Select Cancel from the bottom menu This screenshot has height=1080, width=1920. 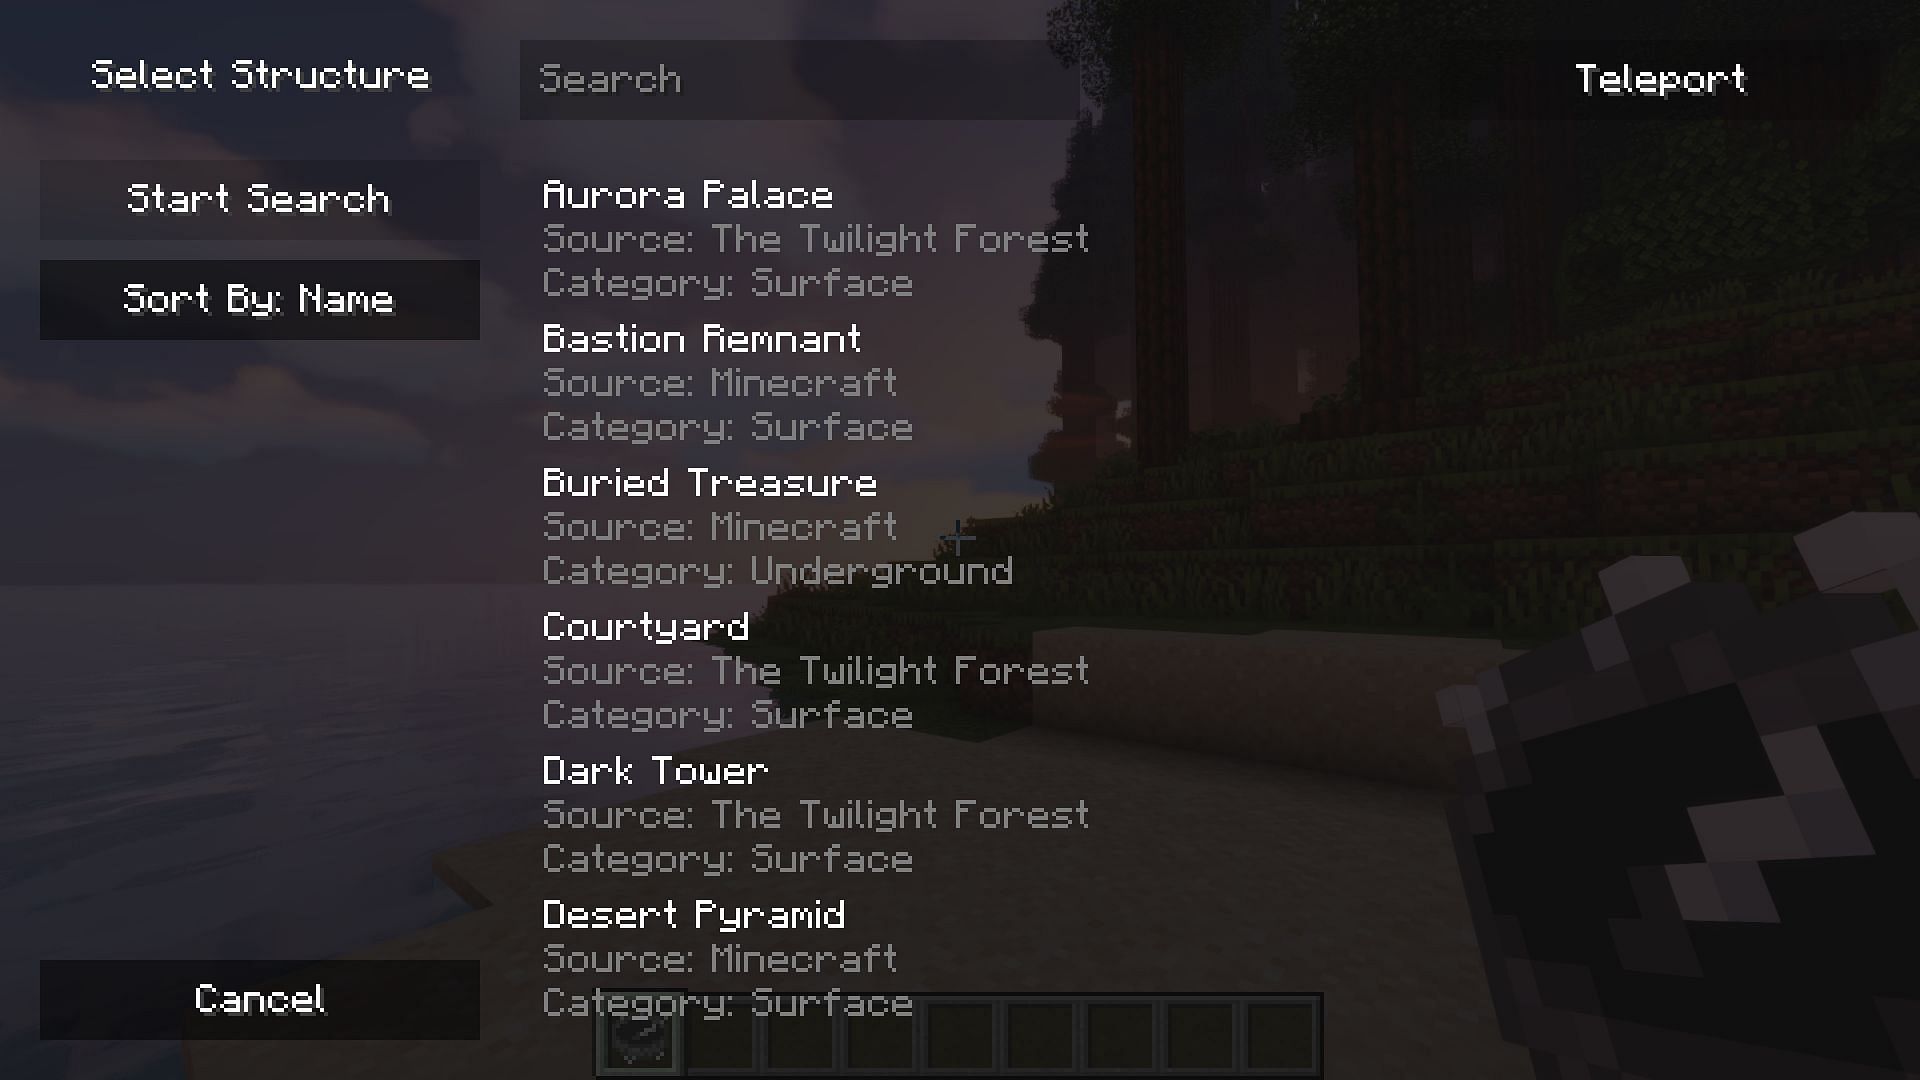coord(260,998)
